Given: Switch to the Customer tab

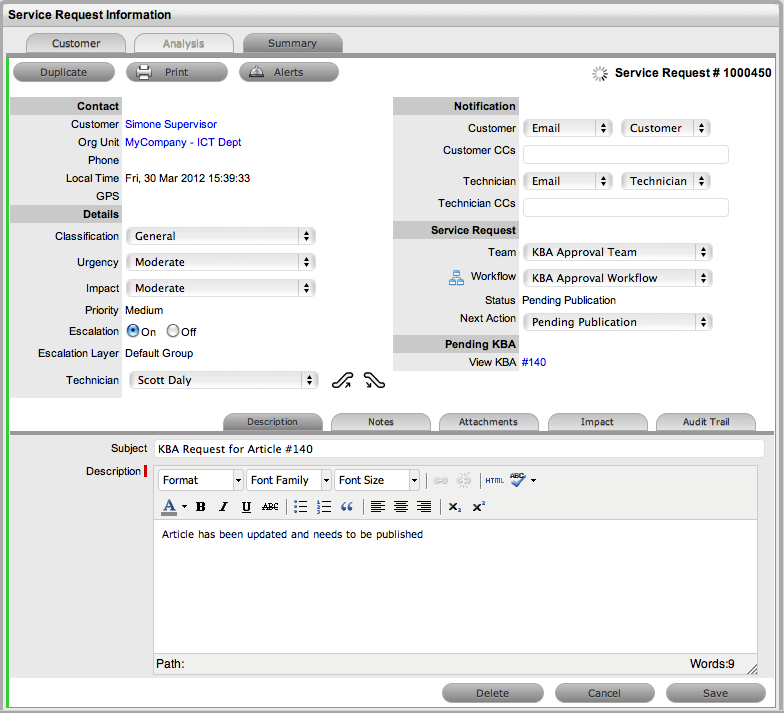Looking at the screenshot, I should (x=76, y=44).
